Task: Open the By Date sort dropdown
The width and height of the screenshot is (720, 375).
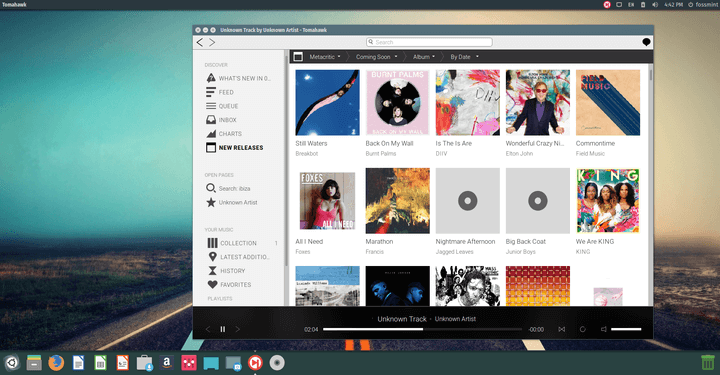Action: point(464,57)
